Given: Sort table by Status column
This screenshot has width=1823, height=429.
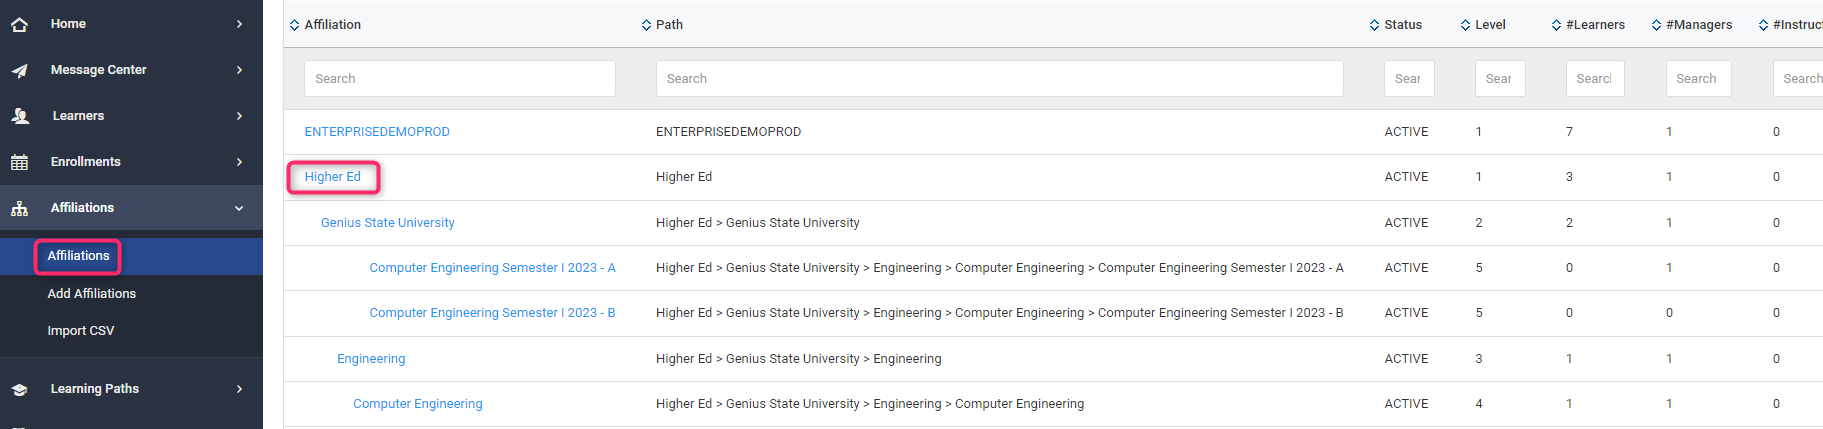Looking at the screenshot, I should (x=1374, y=25).
